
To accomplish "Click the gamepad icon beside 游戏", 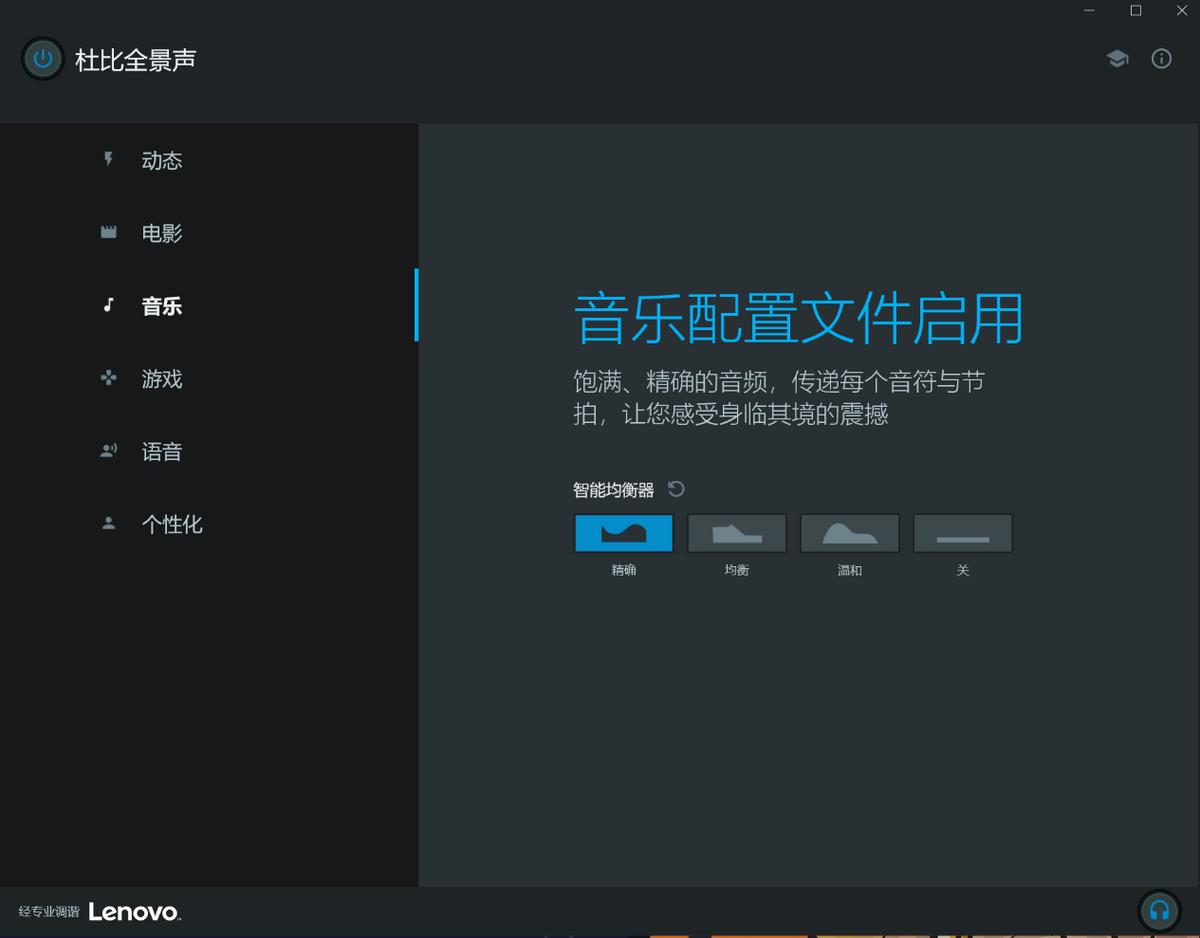I will 109,378.
